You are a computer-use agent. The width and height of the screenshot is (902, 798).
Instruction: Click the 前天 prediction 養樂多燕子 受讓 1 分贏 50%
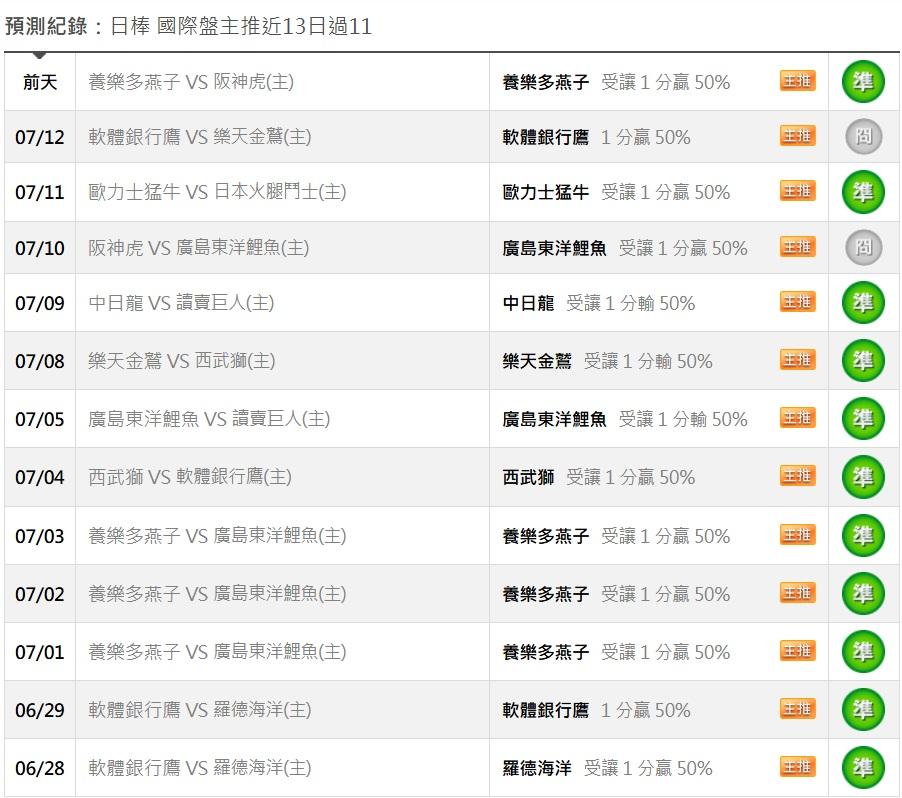tap(616, 82)
